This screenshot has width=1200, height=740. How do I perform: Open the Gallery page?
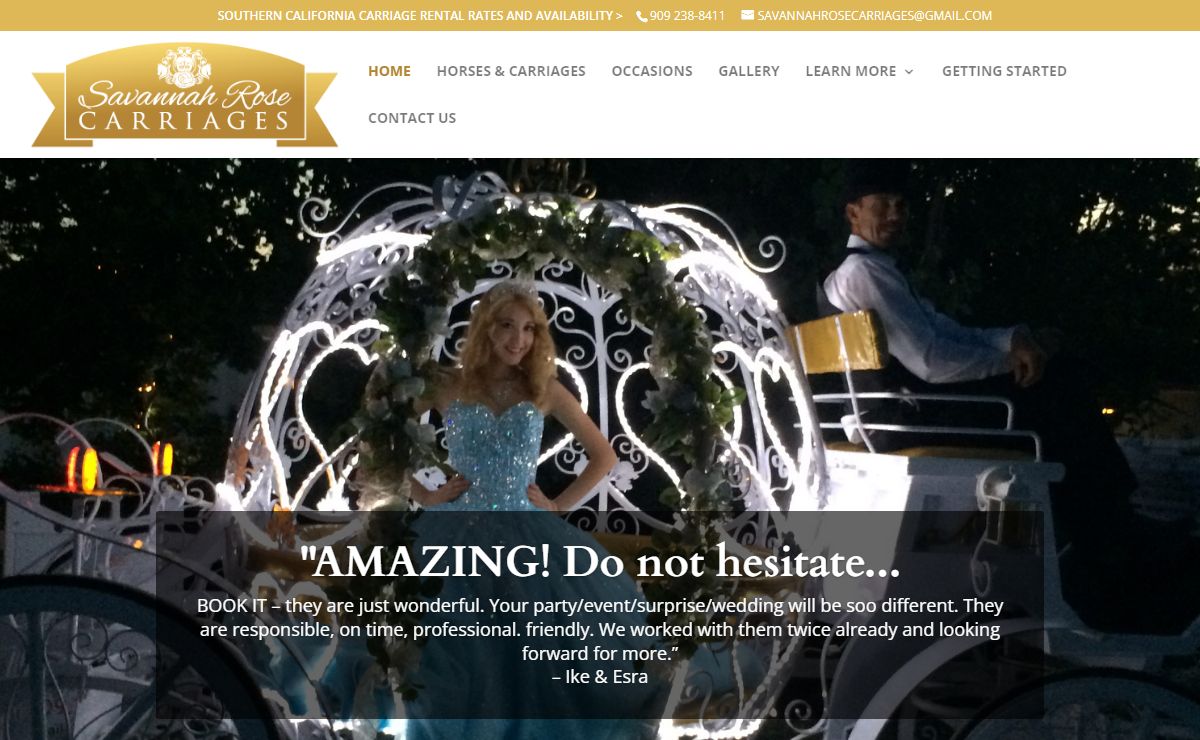click(749, 71)
